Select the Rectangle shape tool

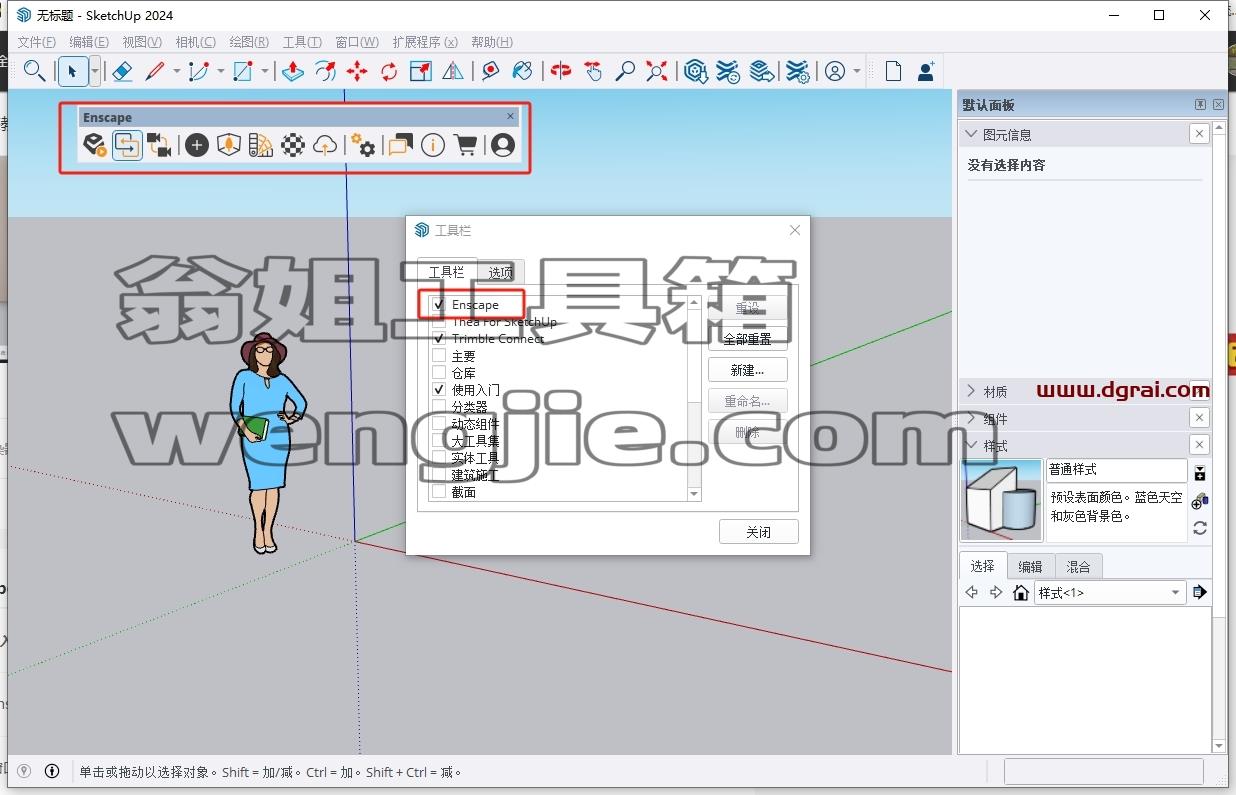click(242, 71)
